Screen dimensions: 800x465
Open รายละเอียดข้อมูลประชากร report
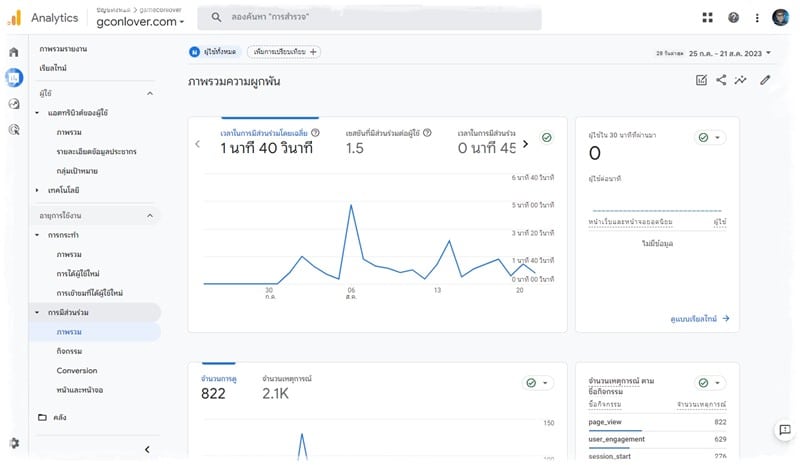96,152
